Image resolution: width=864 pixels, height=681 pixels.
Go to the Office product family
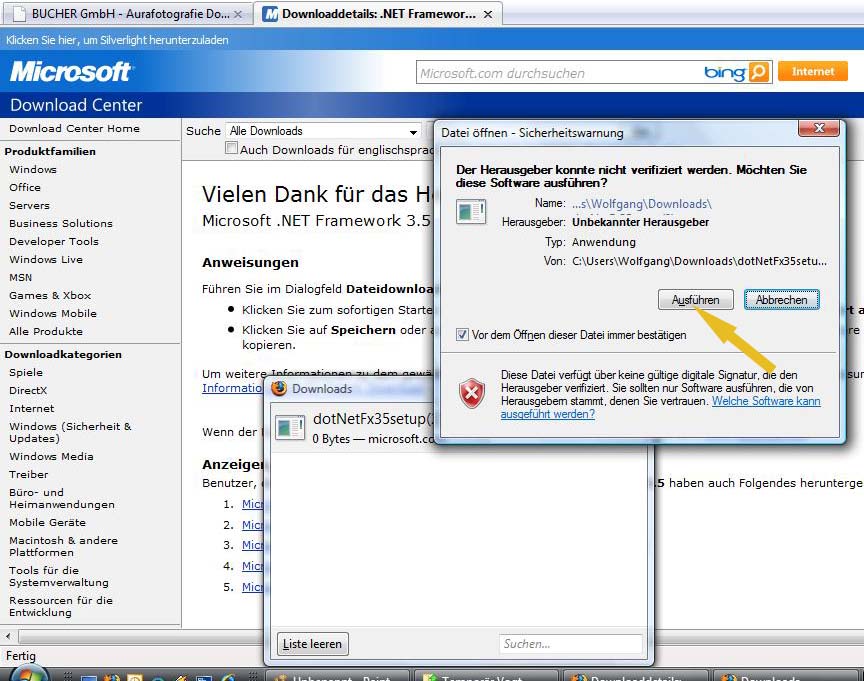tap(25, 187)
